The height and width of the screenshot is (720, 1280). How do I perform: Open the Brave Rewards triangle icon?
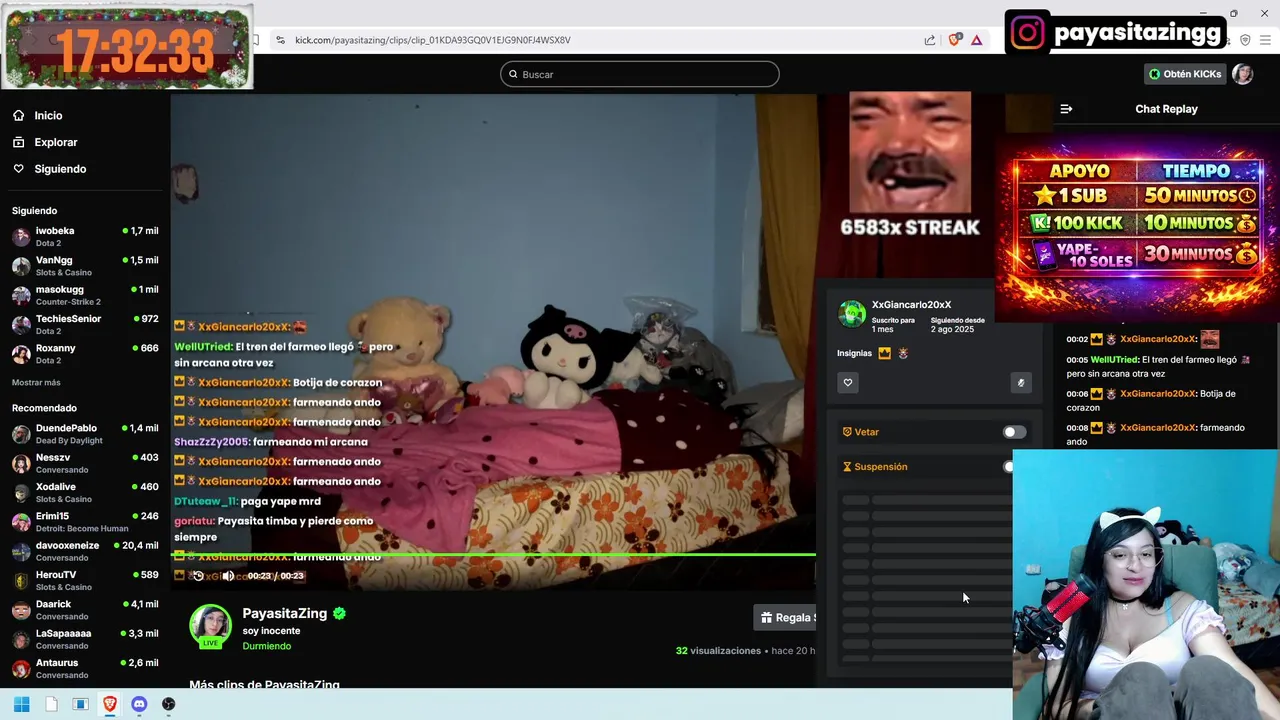click(x=976, y=40)
